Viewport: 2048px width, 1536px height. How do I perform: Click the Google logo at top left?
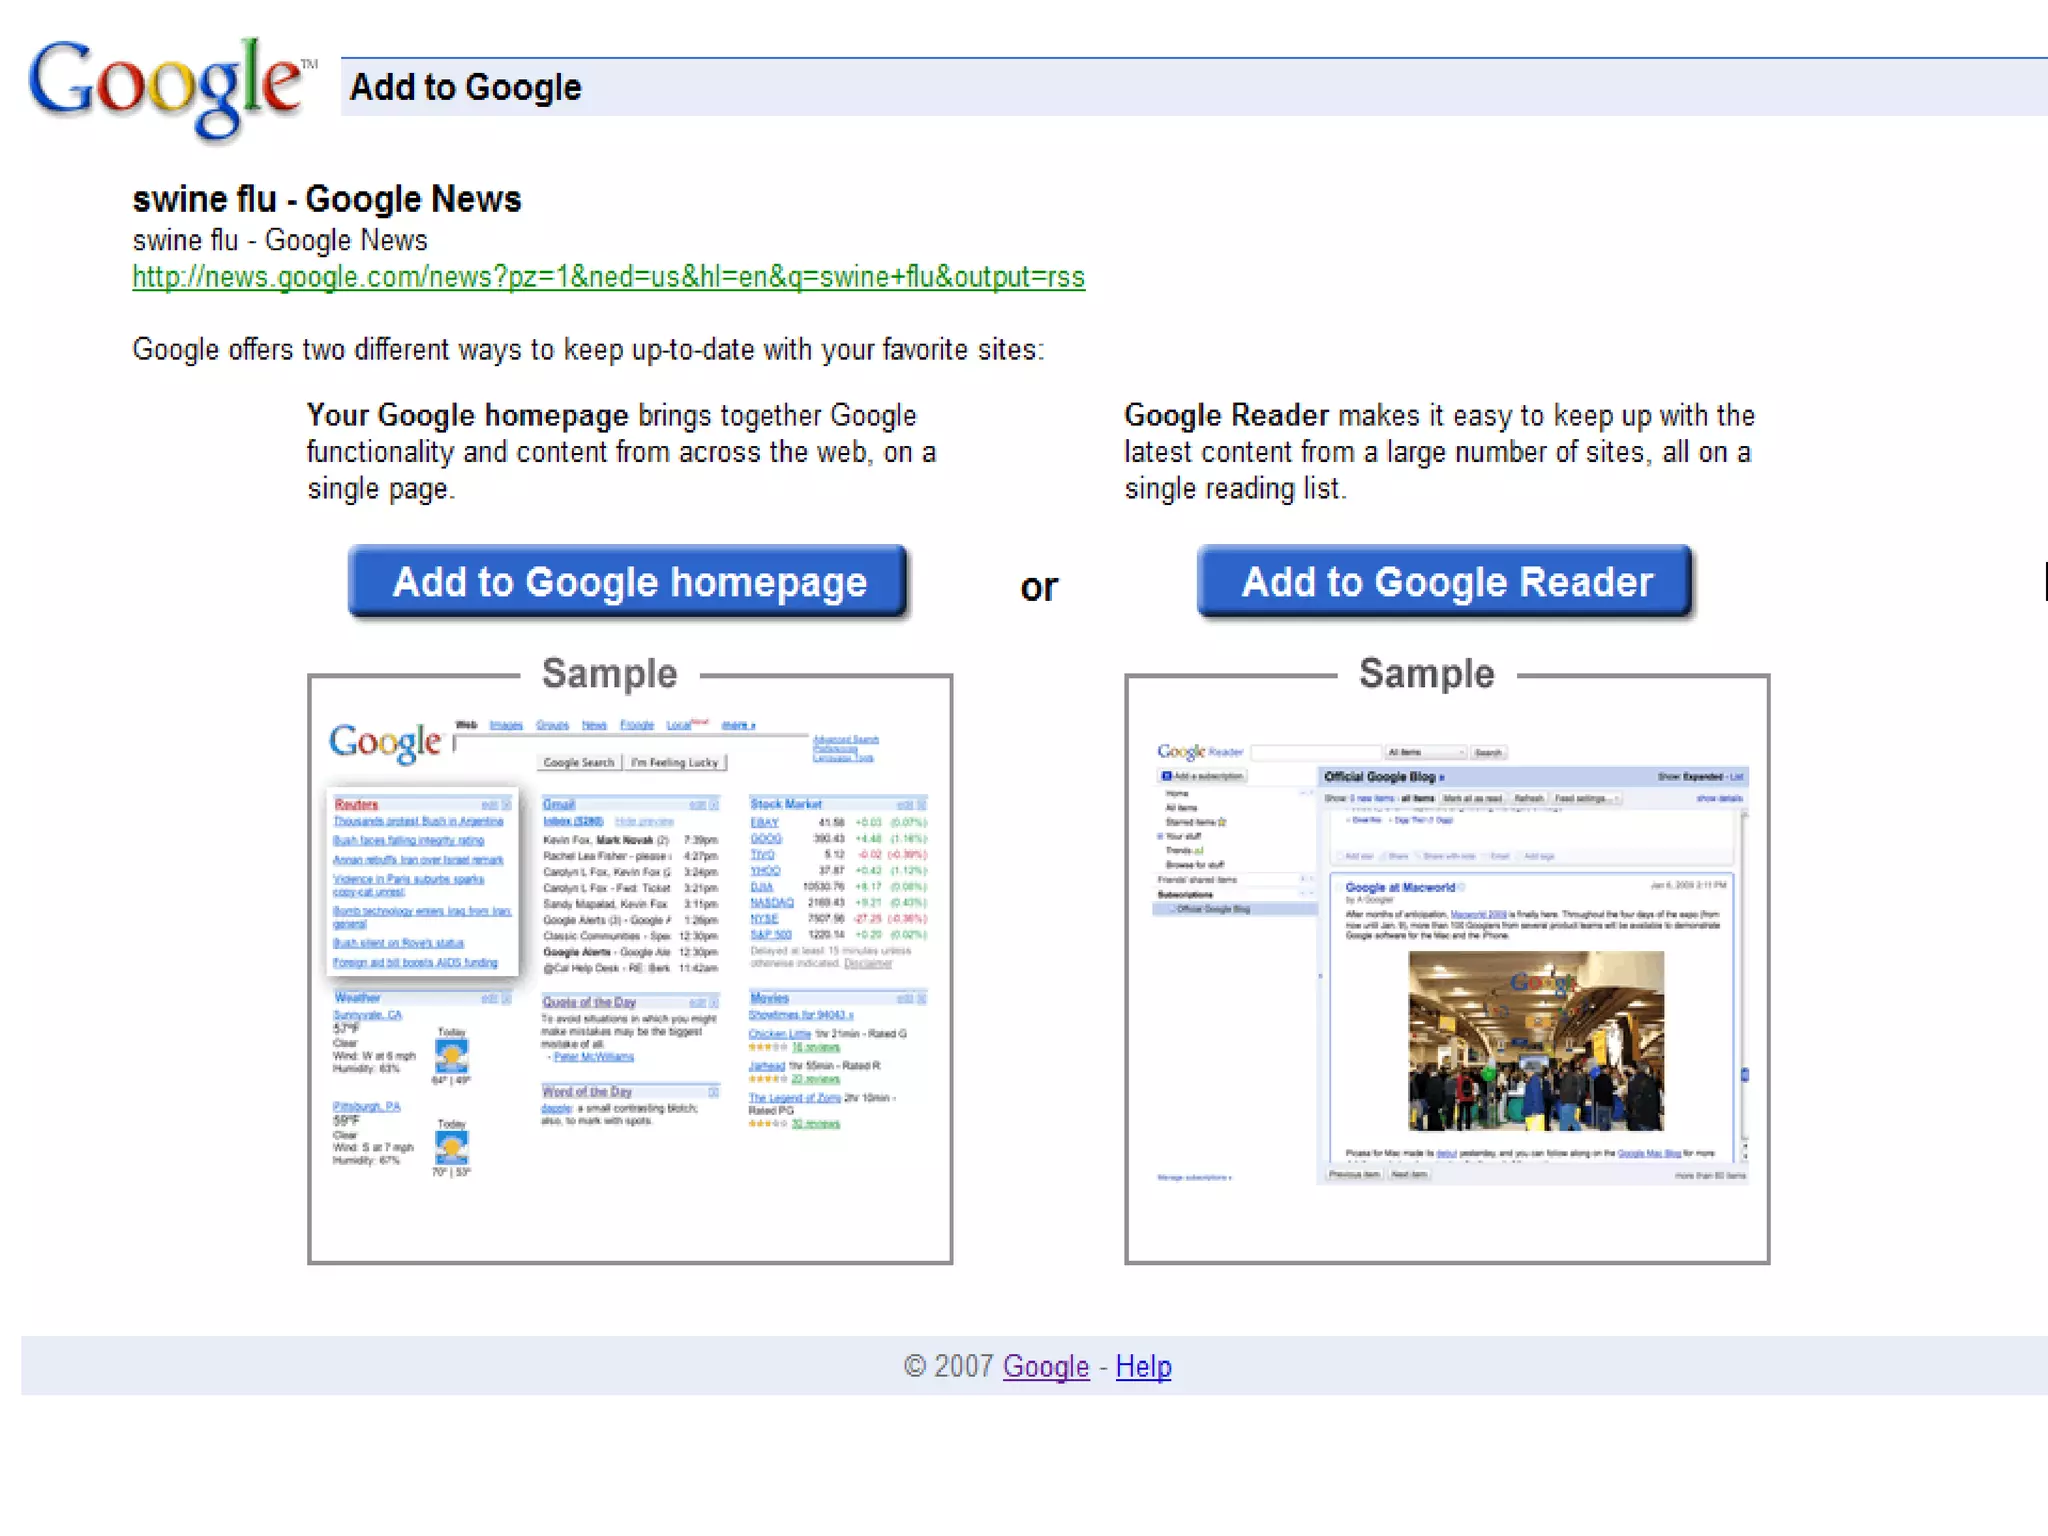[x=166, y=88]
